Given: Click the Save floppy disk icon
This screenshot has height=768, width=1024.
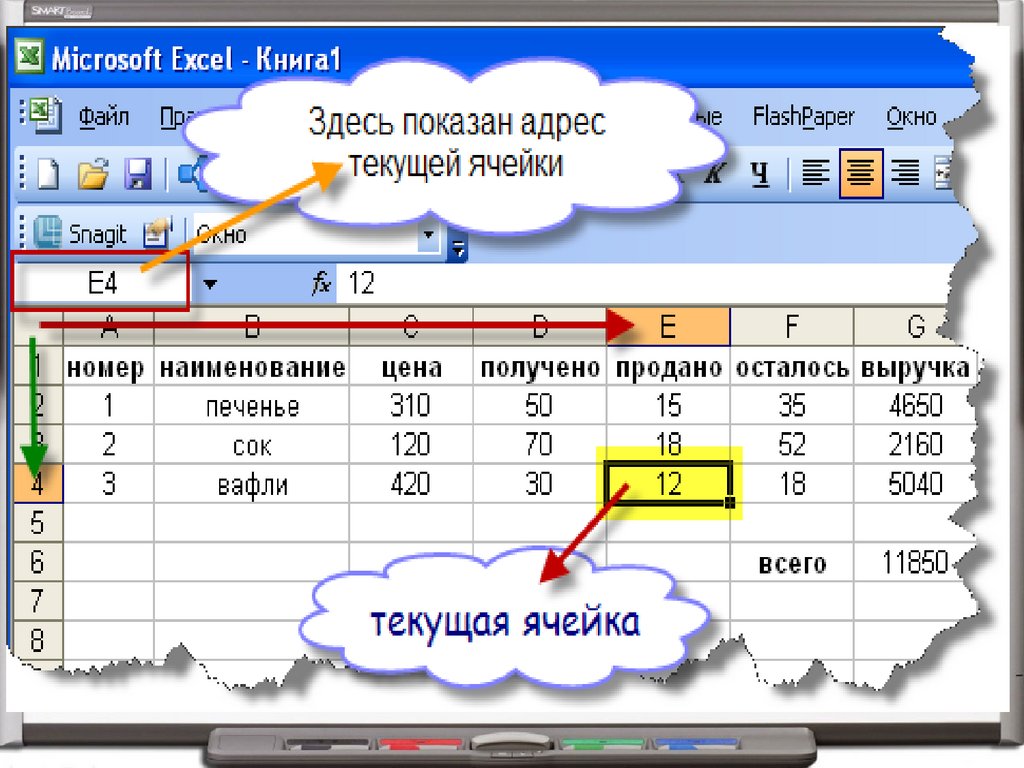Looking at the screenshot, I should [x=138, y=174].
